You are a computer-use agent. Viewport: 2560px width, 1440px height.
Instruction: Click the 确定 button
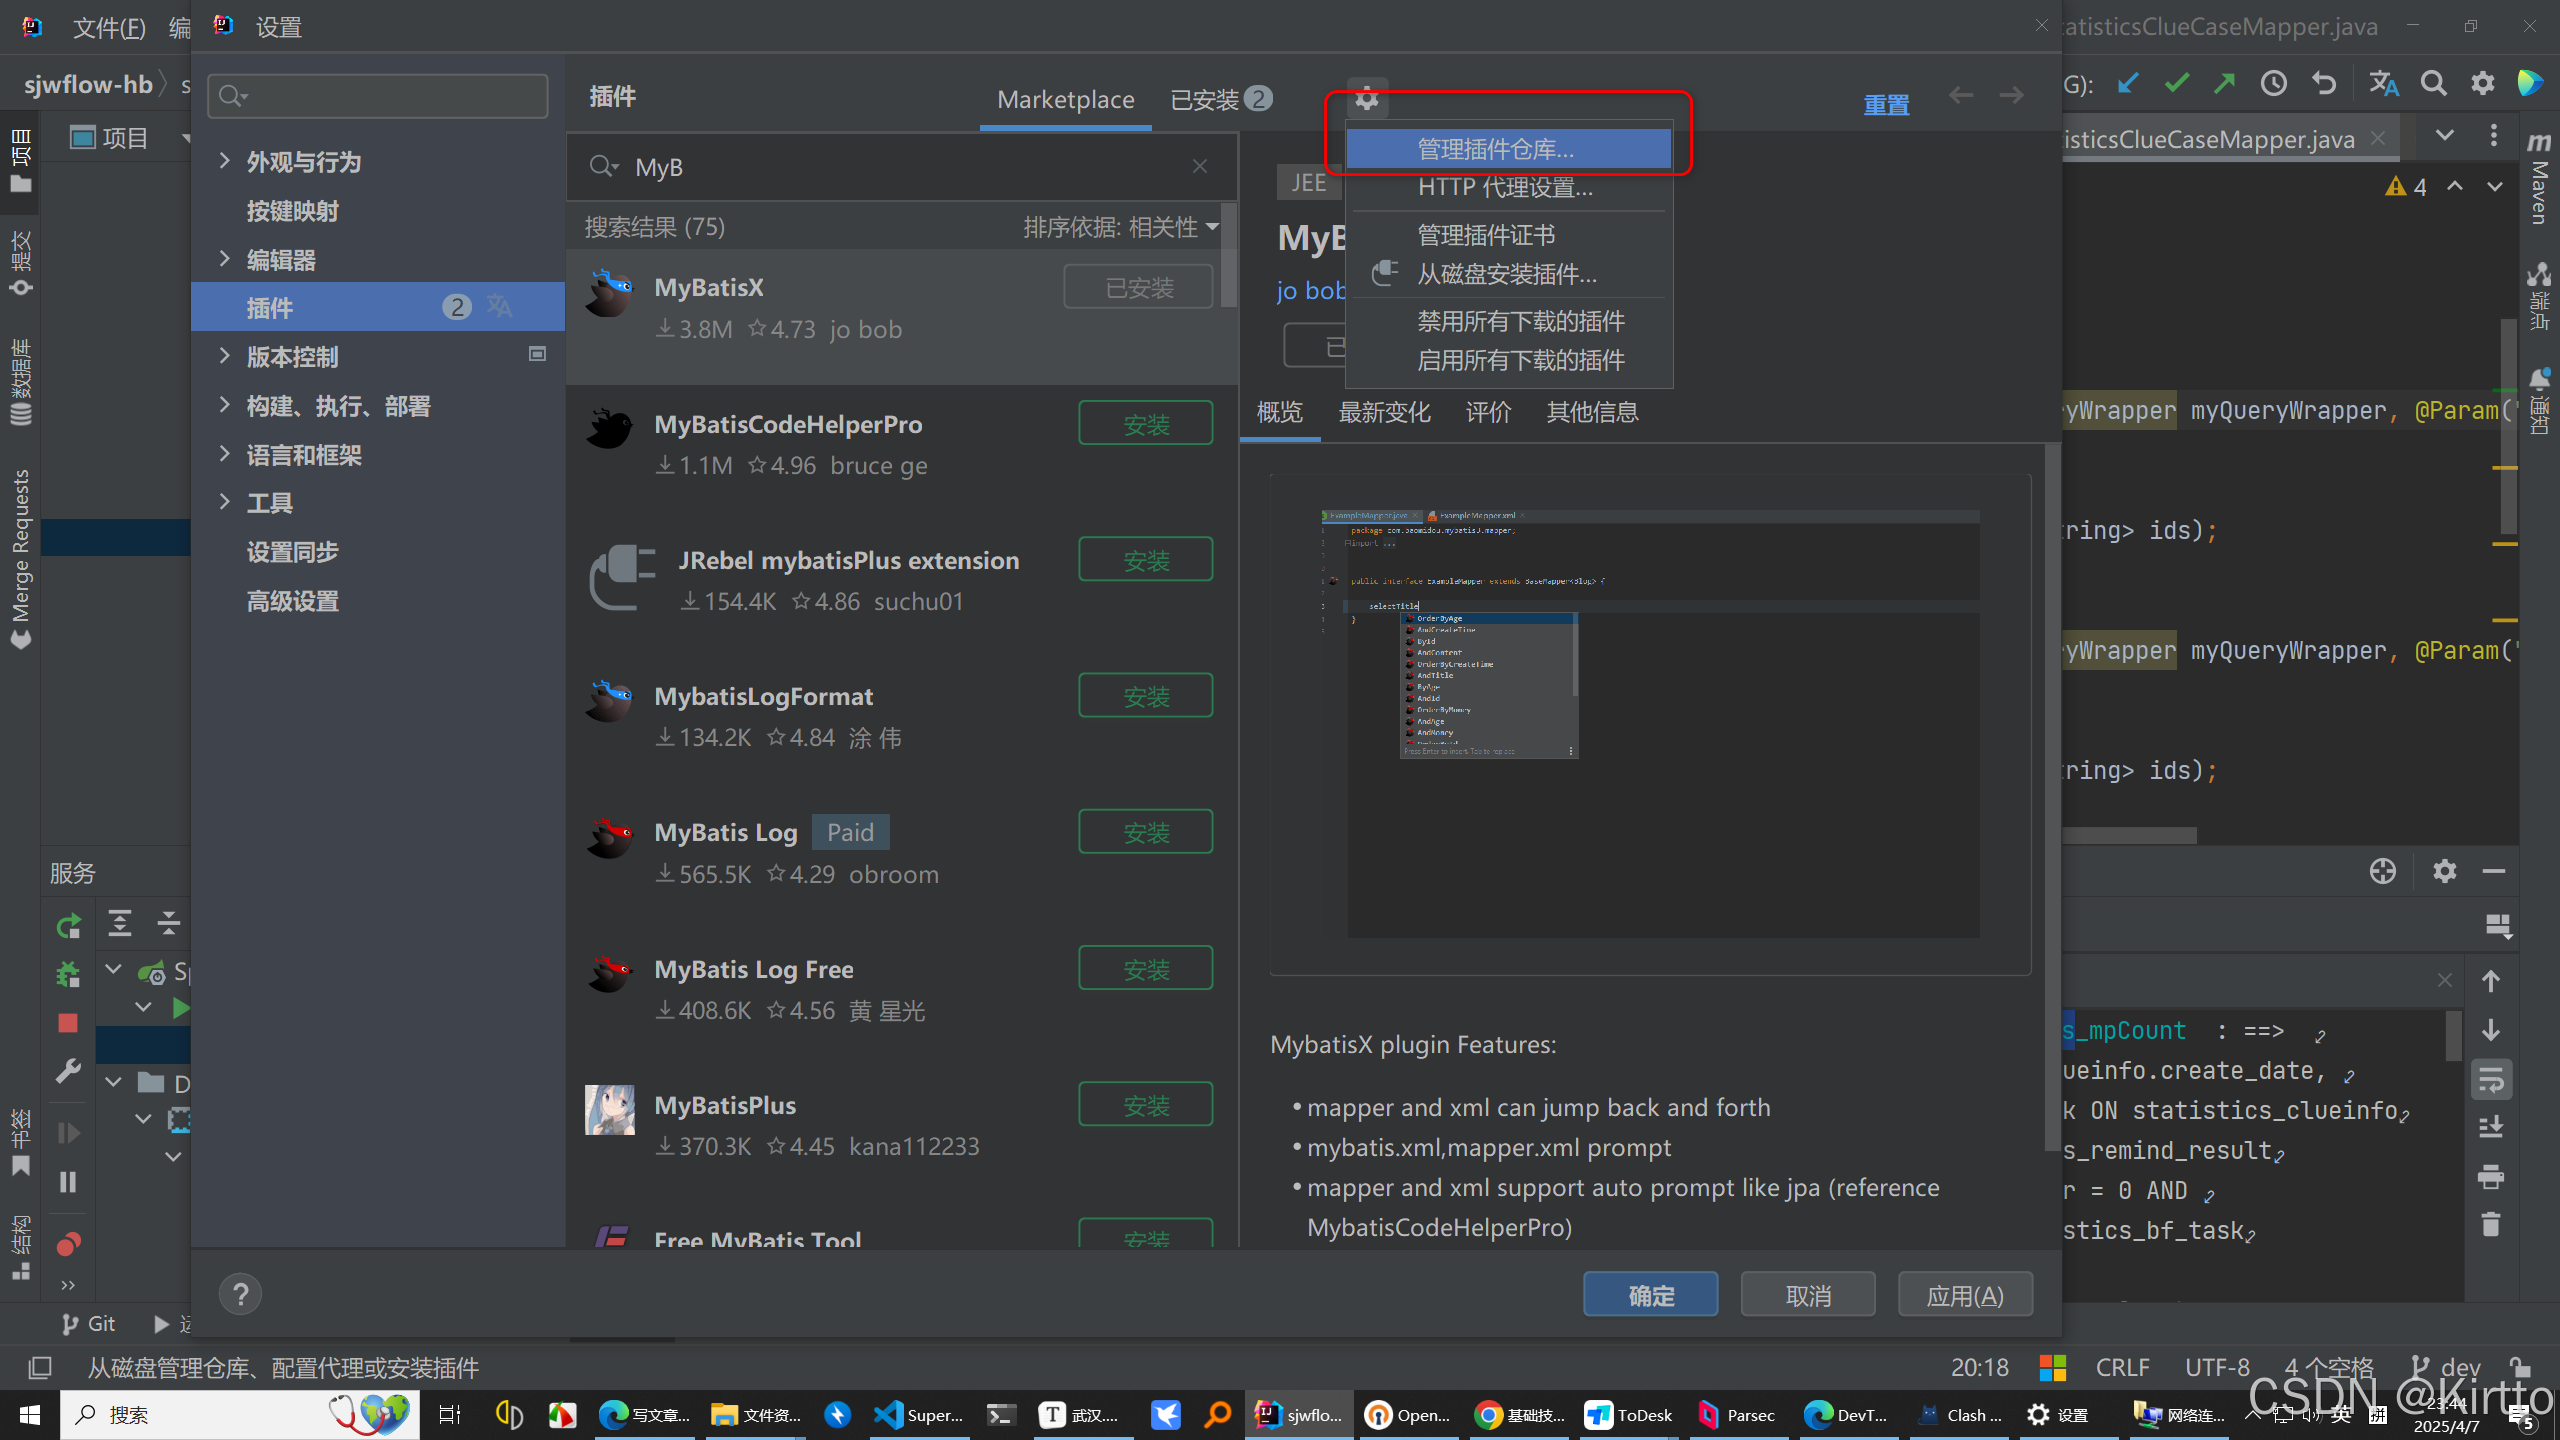click(x=1650, y=1295)
